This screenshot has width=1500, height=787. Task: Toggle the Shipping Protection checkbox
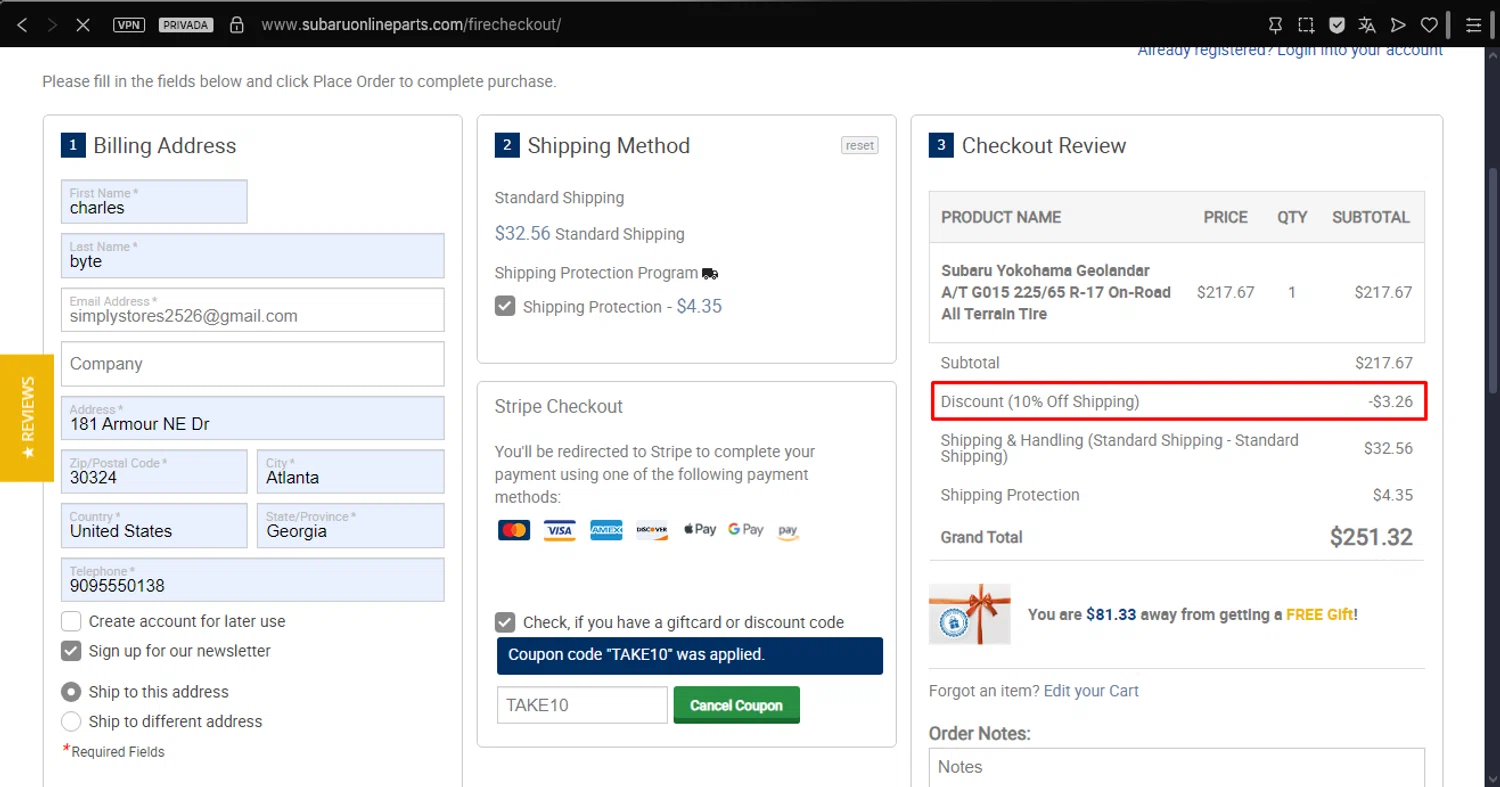coord(506,306)
